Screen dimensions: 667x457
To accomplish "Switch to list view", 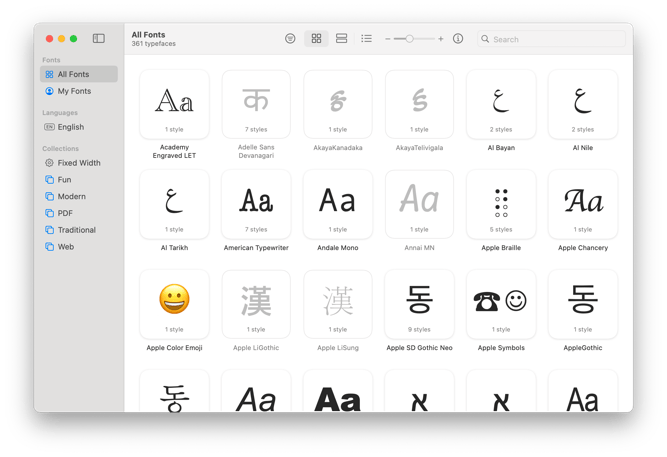I will tap(366, 39).
